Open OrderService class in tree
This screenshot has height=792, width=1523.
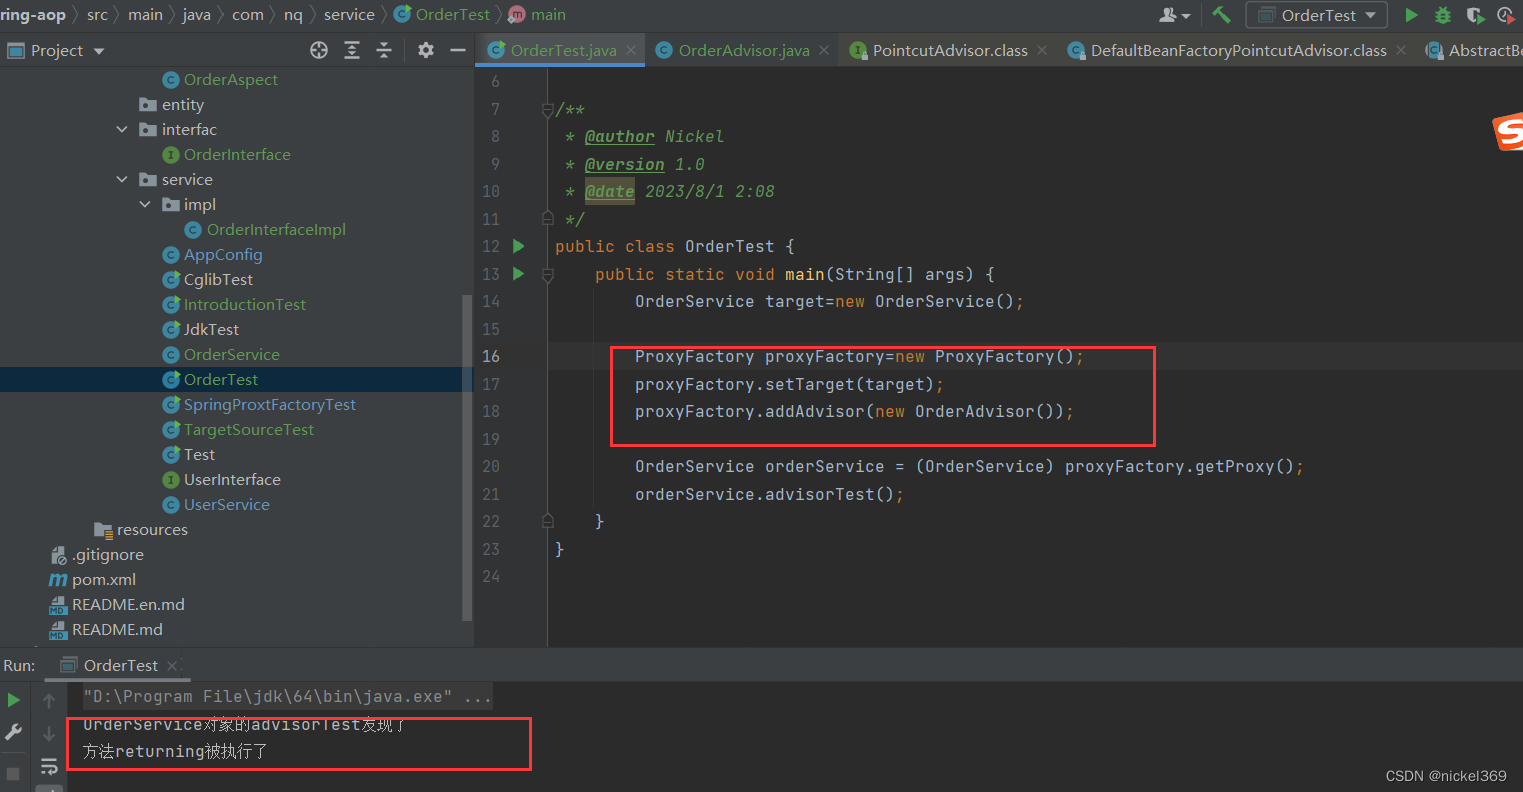click(231, 354)
